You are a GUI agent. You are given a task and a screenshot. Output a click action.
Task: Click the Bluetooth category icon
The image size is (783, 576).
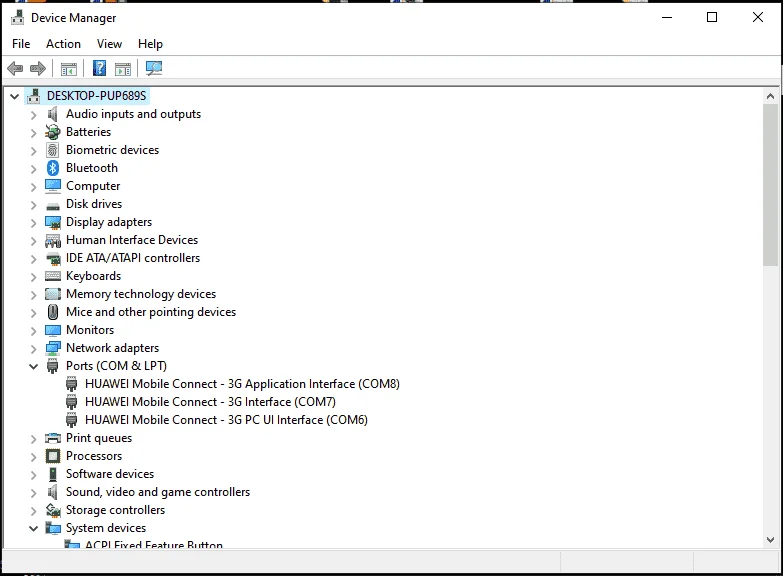(52, 168)
